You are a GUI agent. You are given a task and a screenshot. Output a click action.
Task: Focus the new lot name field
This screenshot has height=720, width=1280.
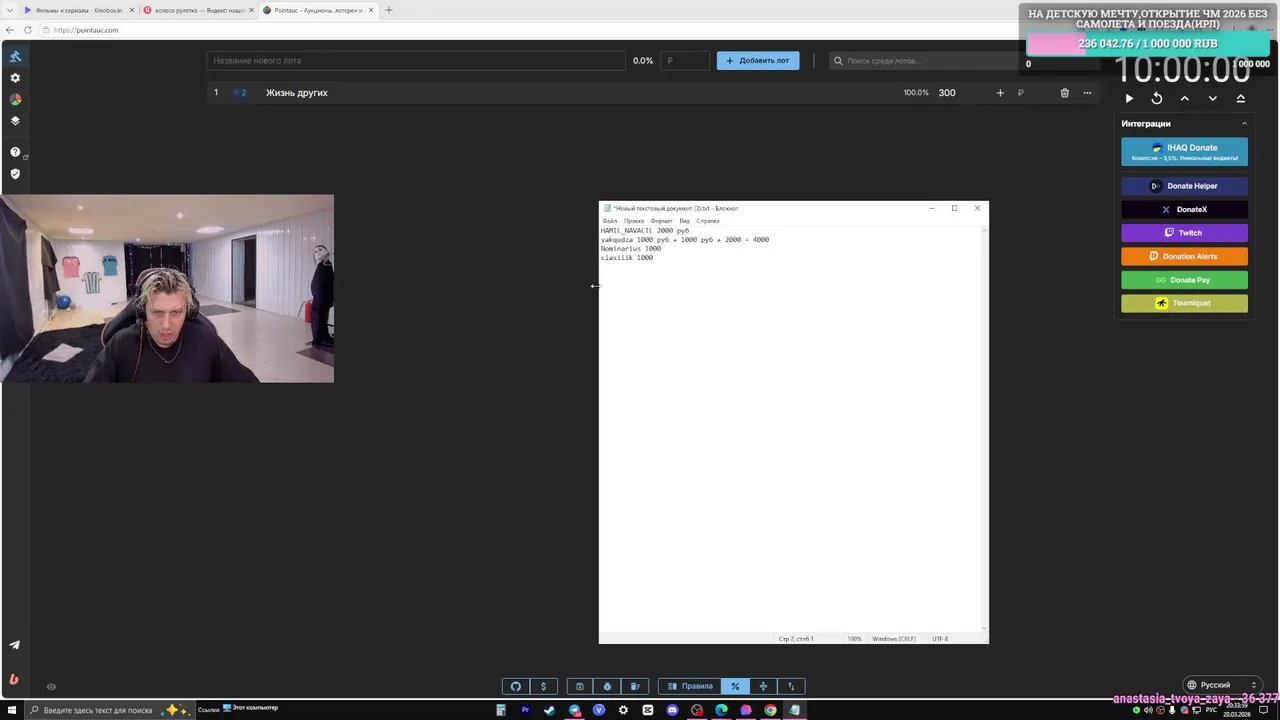click(x=416, y=60)
